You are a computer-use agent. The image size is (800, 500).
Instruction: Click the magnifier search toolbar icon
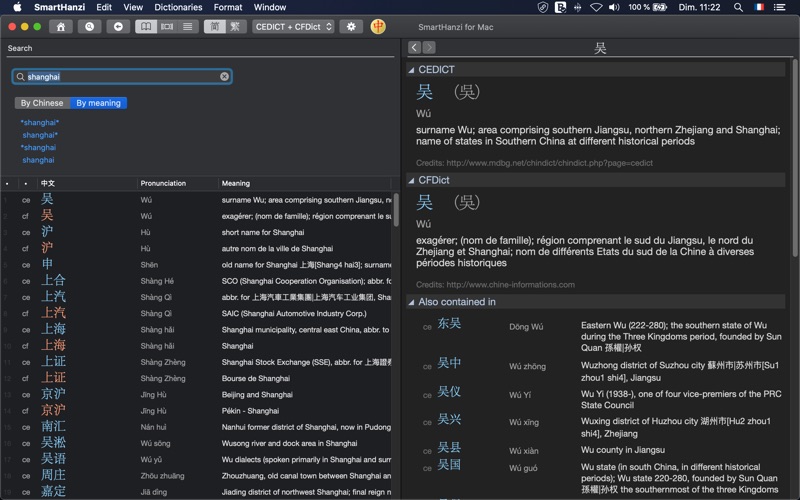pyautogui.click(x=90, y=26)
